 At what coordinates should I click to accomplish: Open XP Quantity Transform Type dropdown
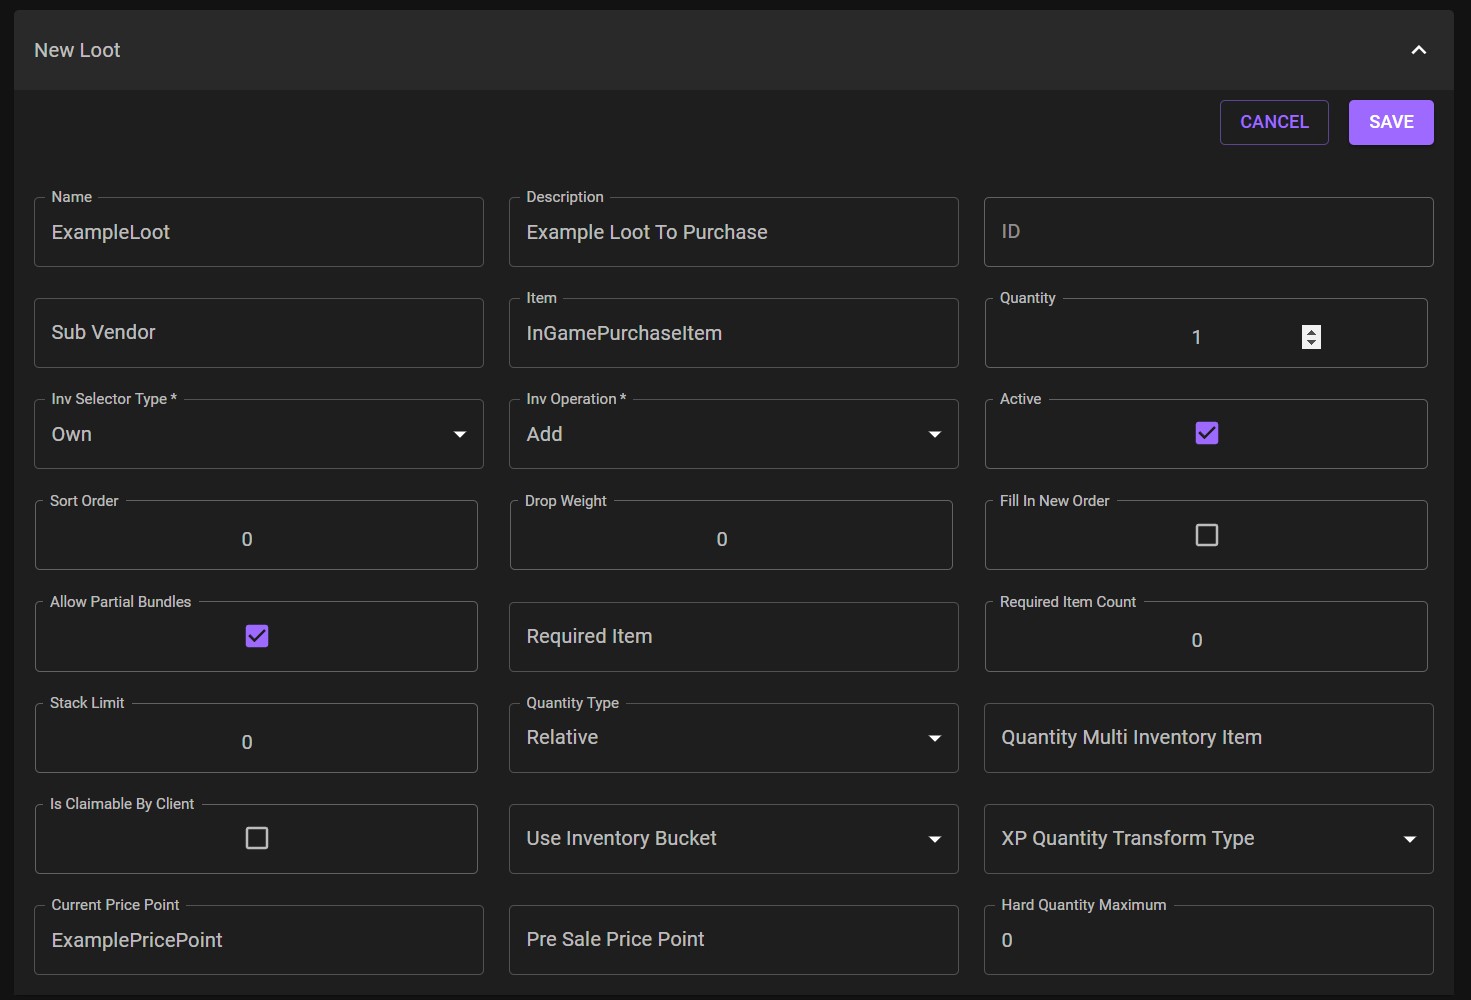click(1209, 839)
